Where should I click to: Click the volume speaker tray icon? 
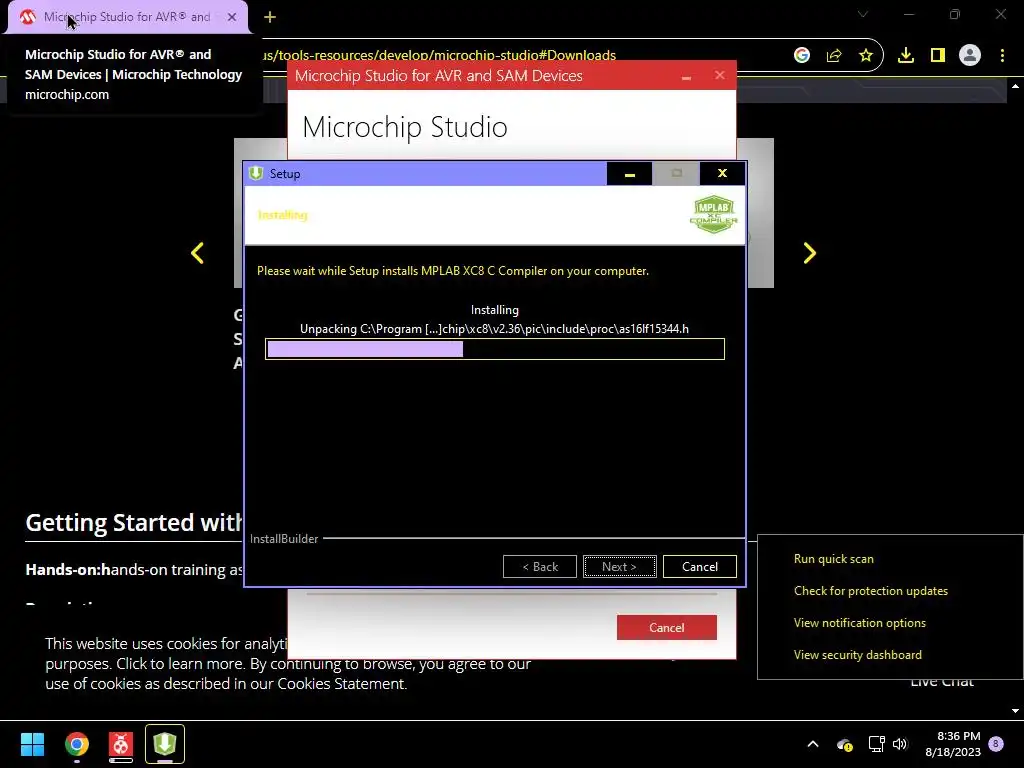pos(900,744)
